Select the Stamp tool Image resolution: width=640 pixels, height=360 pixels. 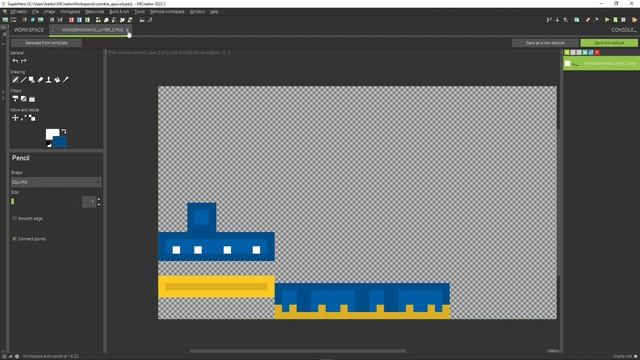49,80
